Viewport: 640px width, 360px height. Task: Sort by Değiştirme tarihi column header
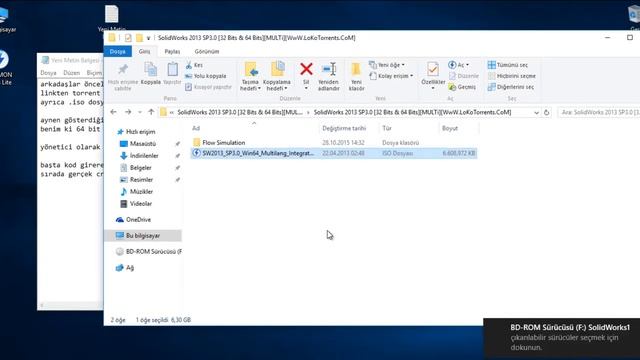point(349,128)
